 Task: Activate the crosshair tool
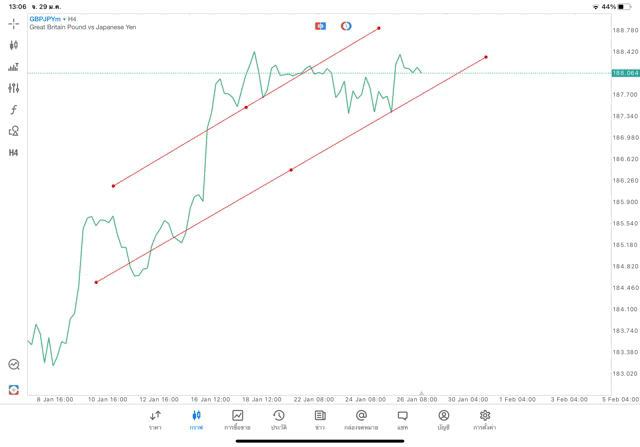pos(14,24)
